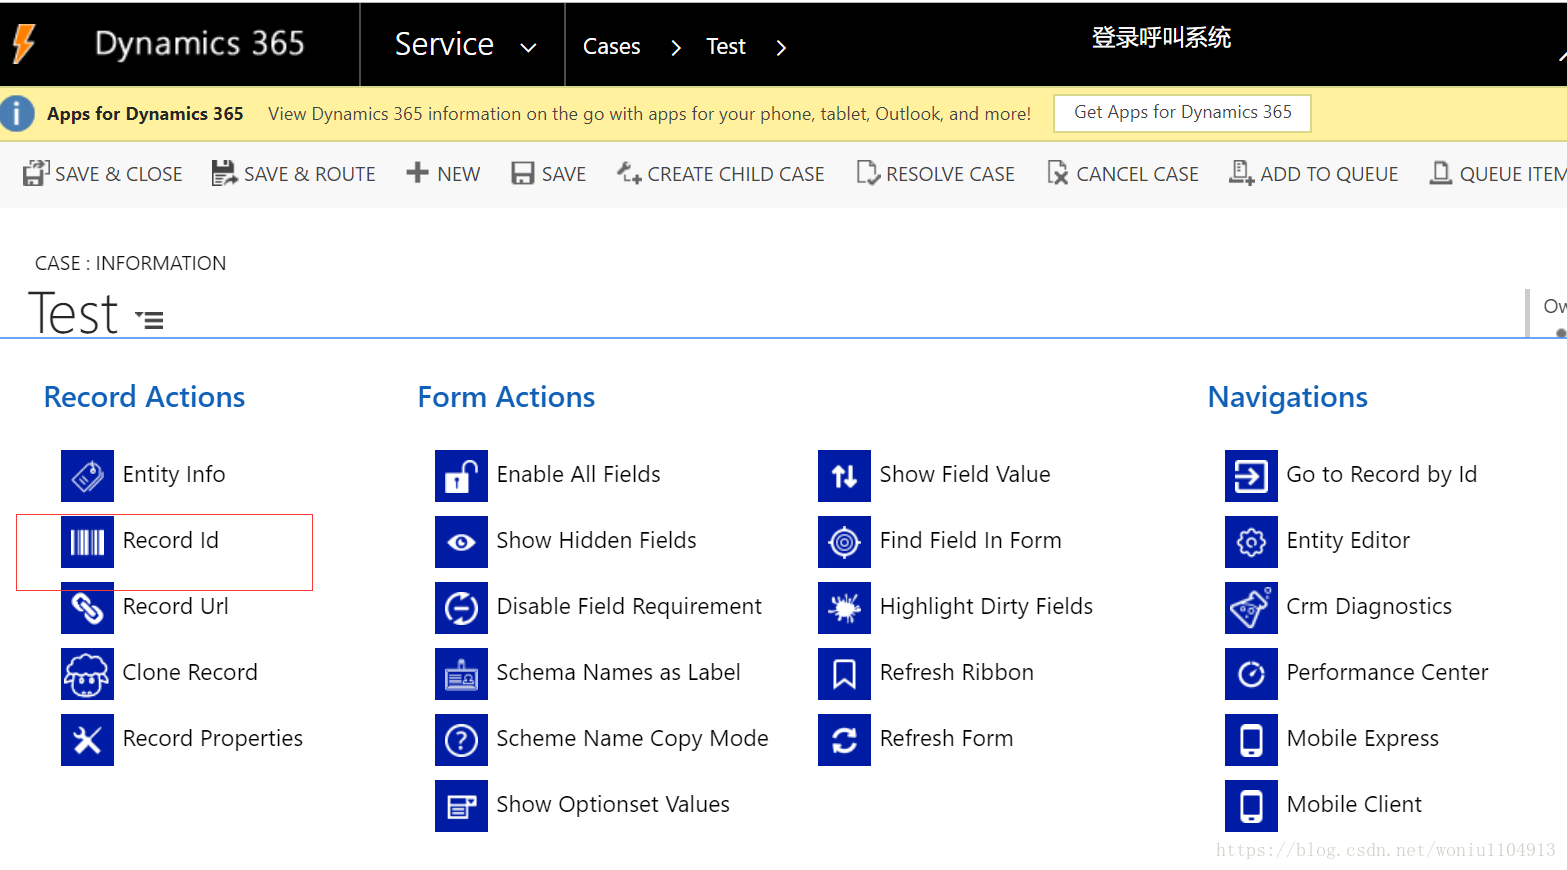This screenshot has width=1567, height=870.
Task: Click the Show Field Value arrows icon
Action: 844,475
